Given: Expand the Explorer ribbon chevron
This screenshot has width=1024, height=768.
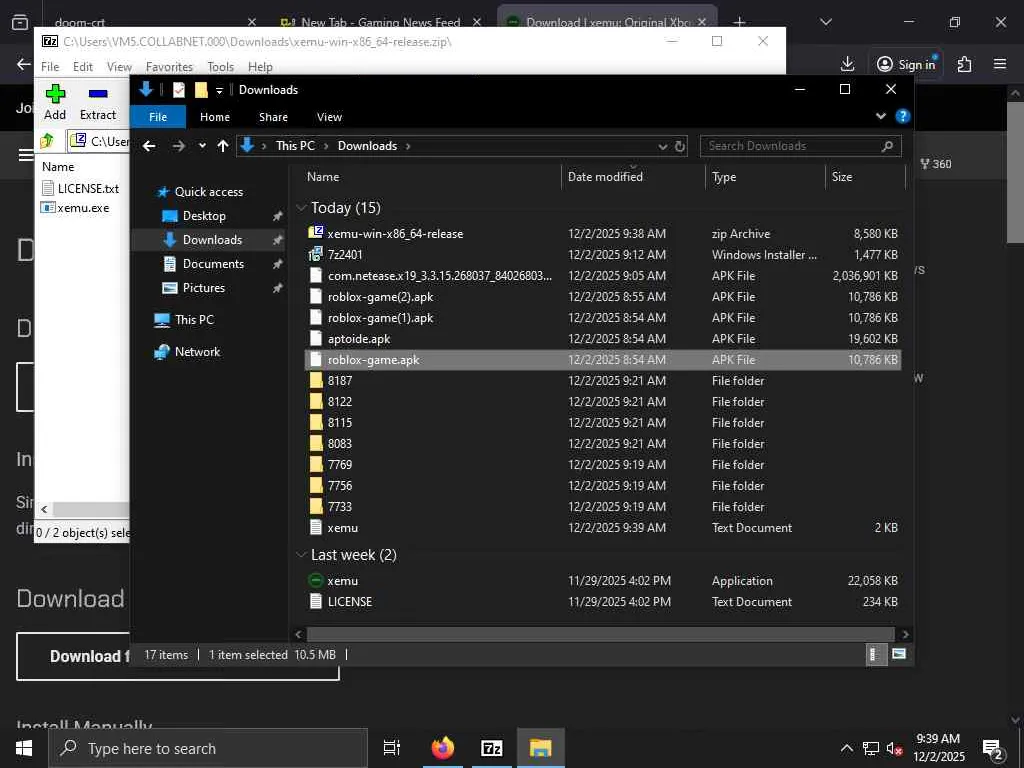Looking at the screenshot, I should pos(881,116).
